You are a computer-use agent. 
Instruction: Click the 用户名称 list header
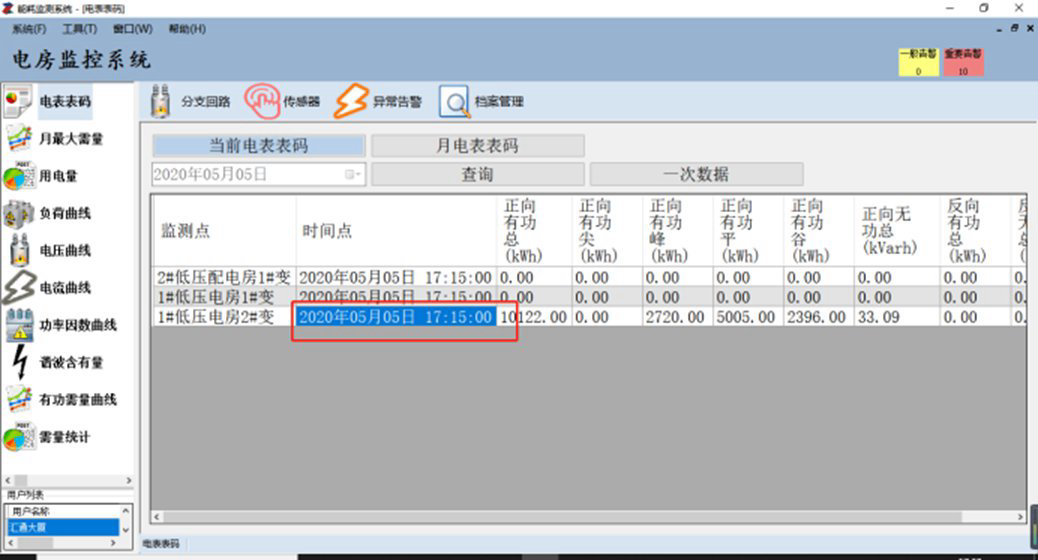click(x=63, y=511)
